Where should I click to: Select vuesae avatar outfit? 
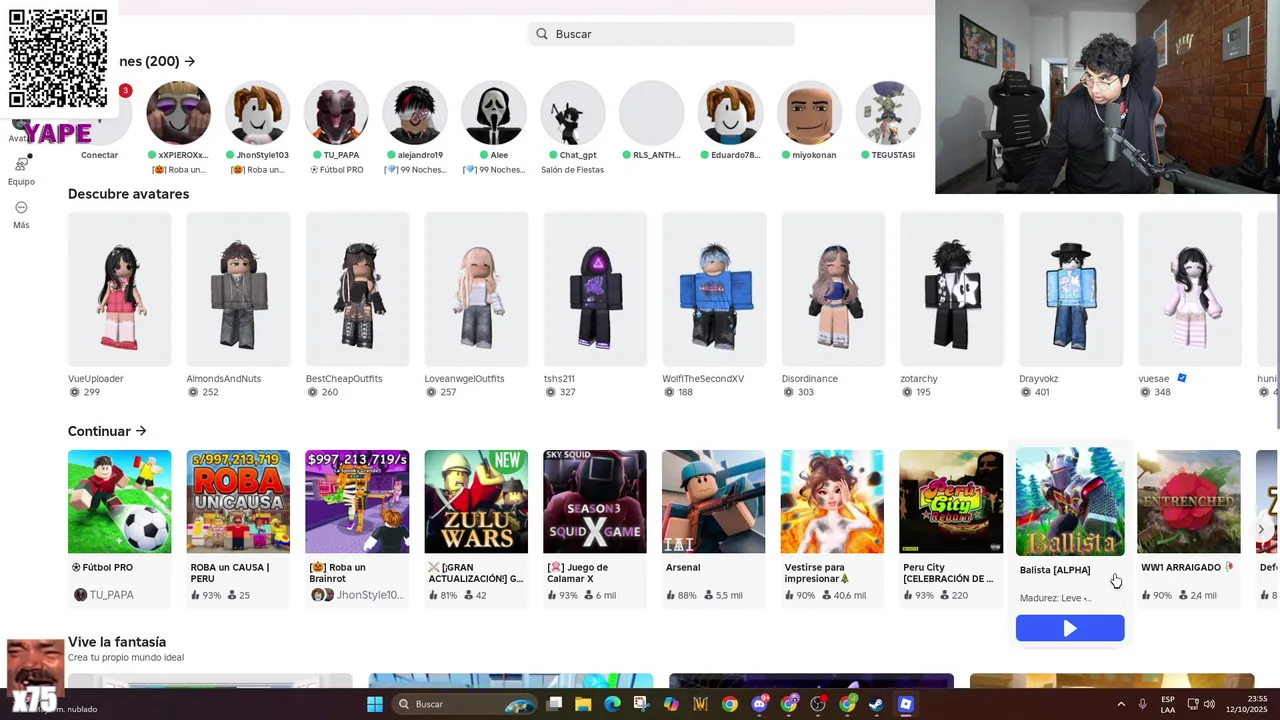pyautogui.click(x=1190, y=289)
